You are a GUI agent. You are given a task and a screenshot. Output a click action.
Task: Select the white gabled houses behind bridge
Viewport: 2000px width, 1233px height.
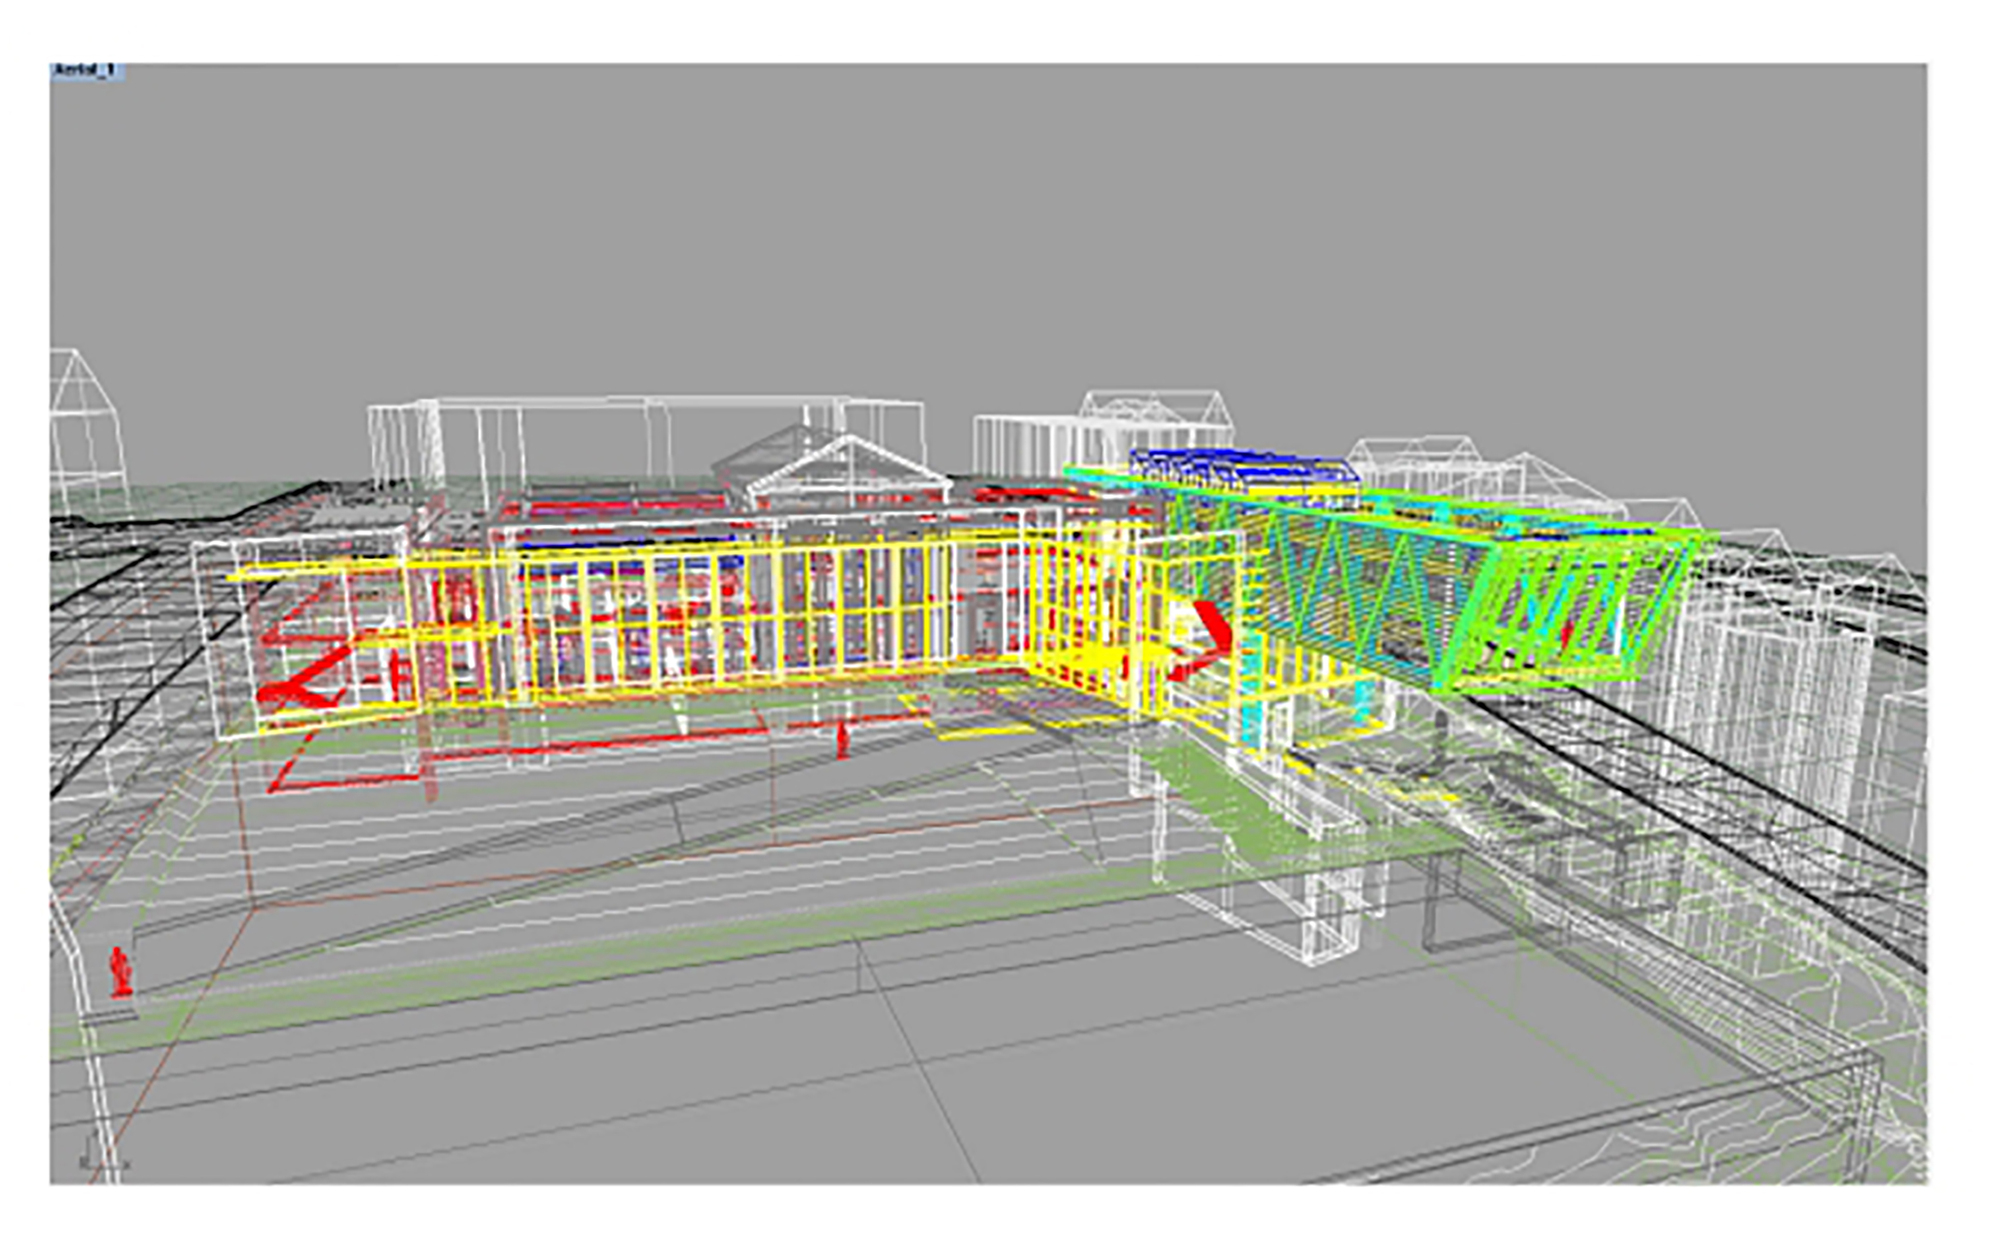tap(1440, 462)
